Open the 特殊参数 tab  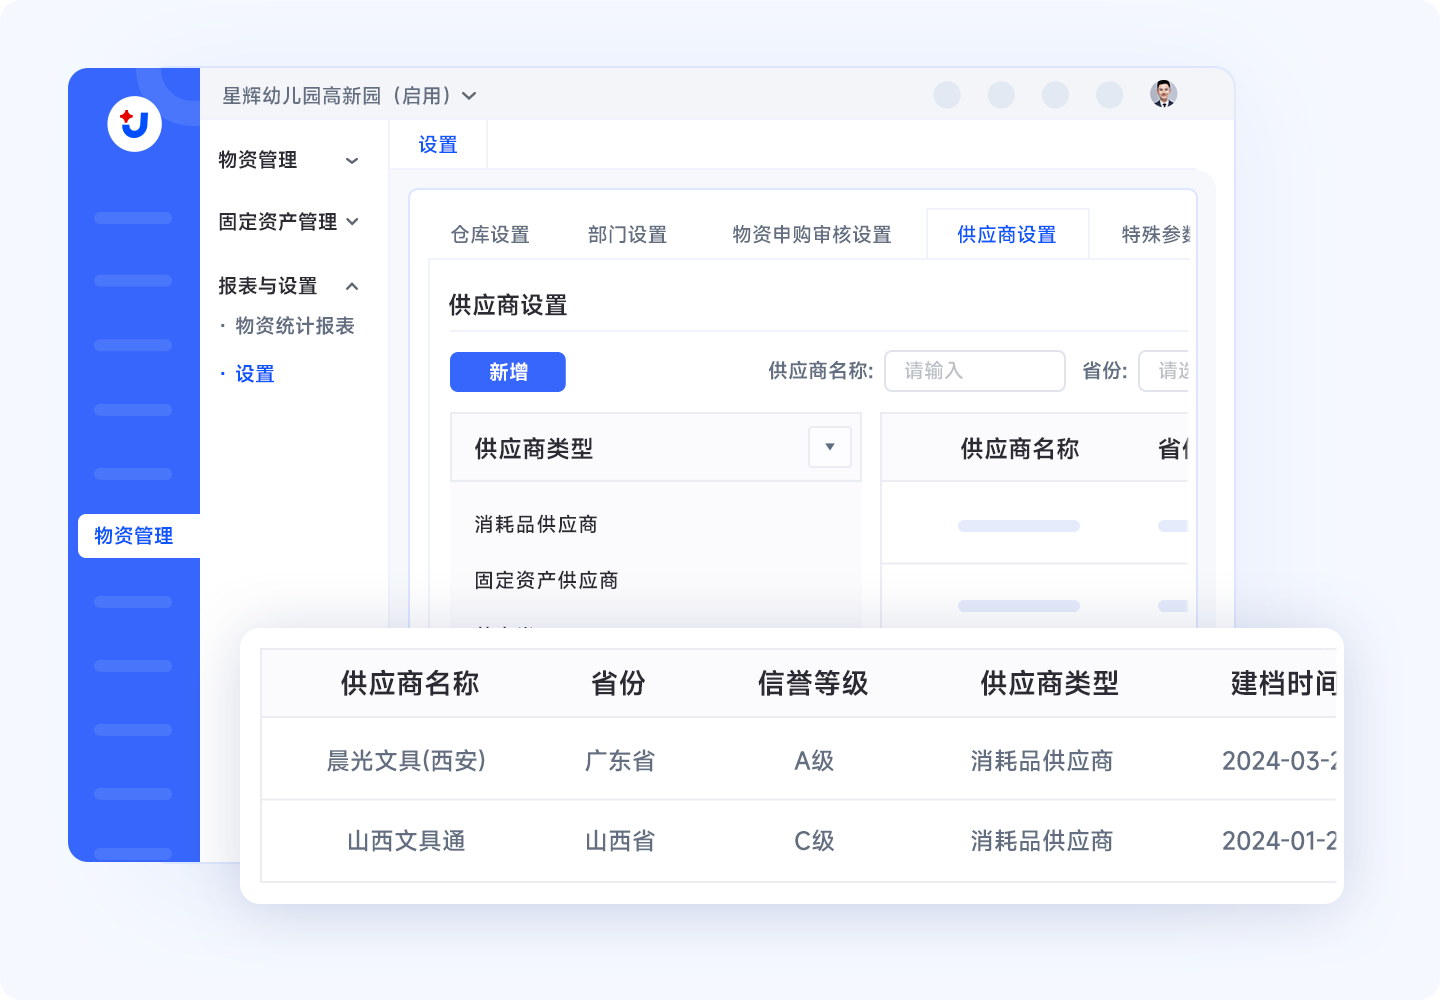[1156, 235]
